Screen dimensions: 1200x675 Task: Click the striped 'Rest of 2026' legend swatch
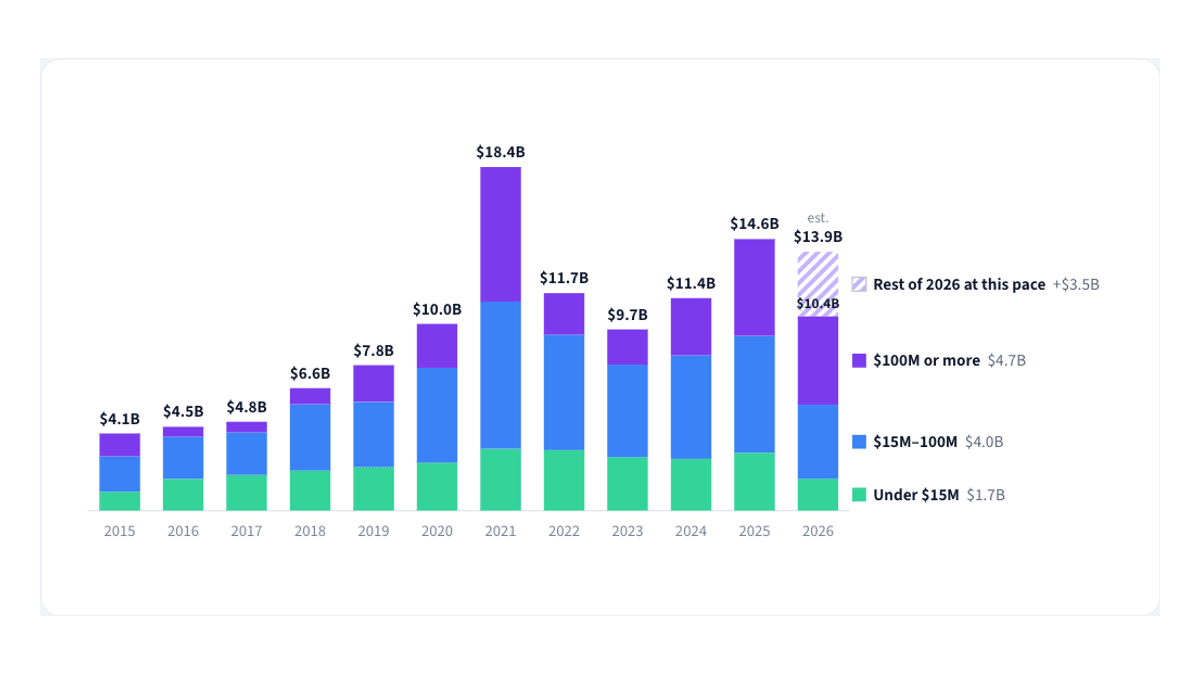[859, 284]
